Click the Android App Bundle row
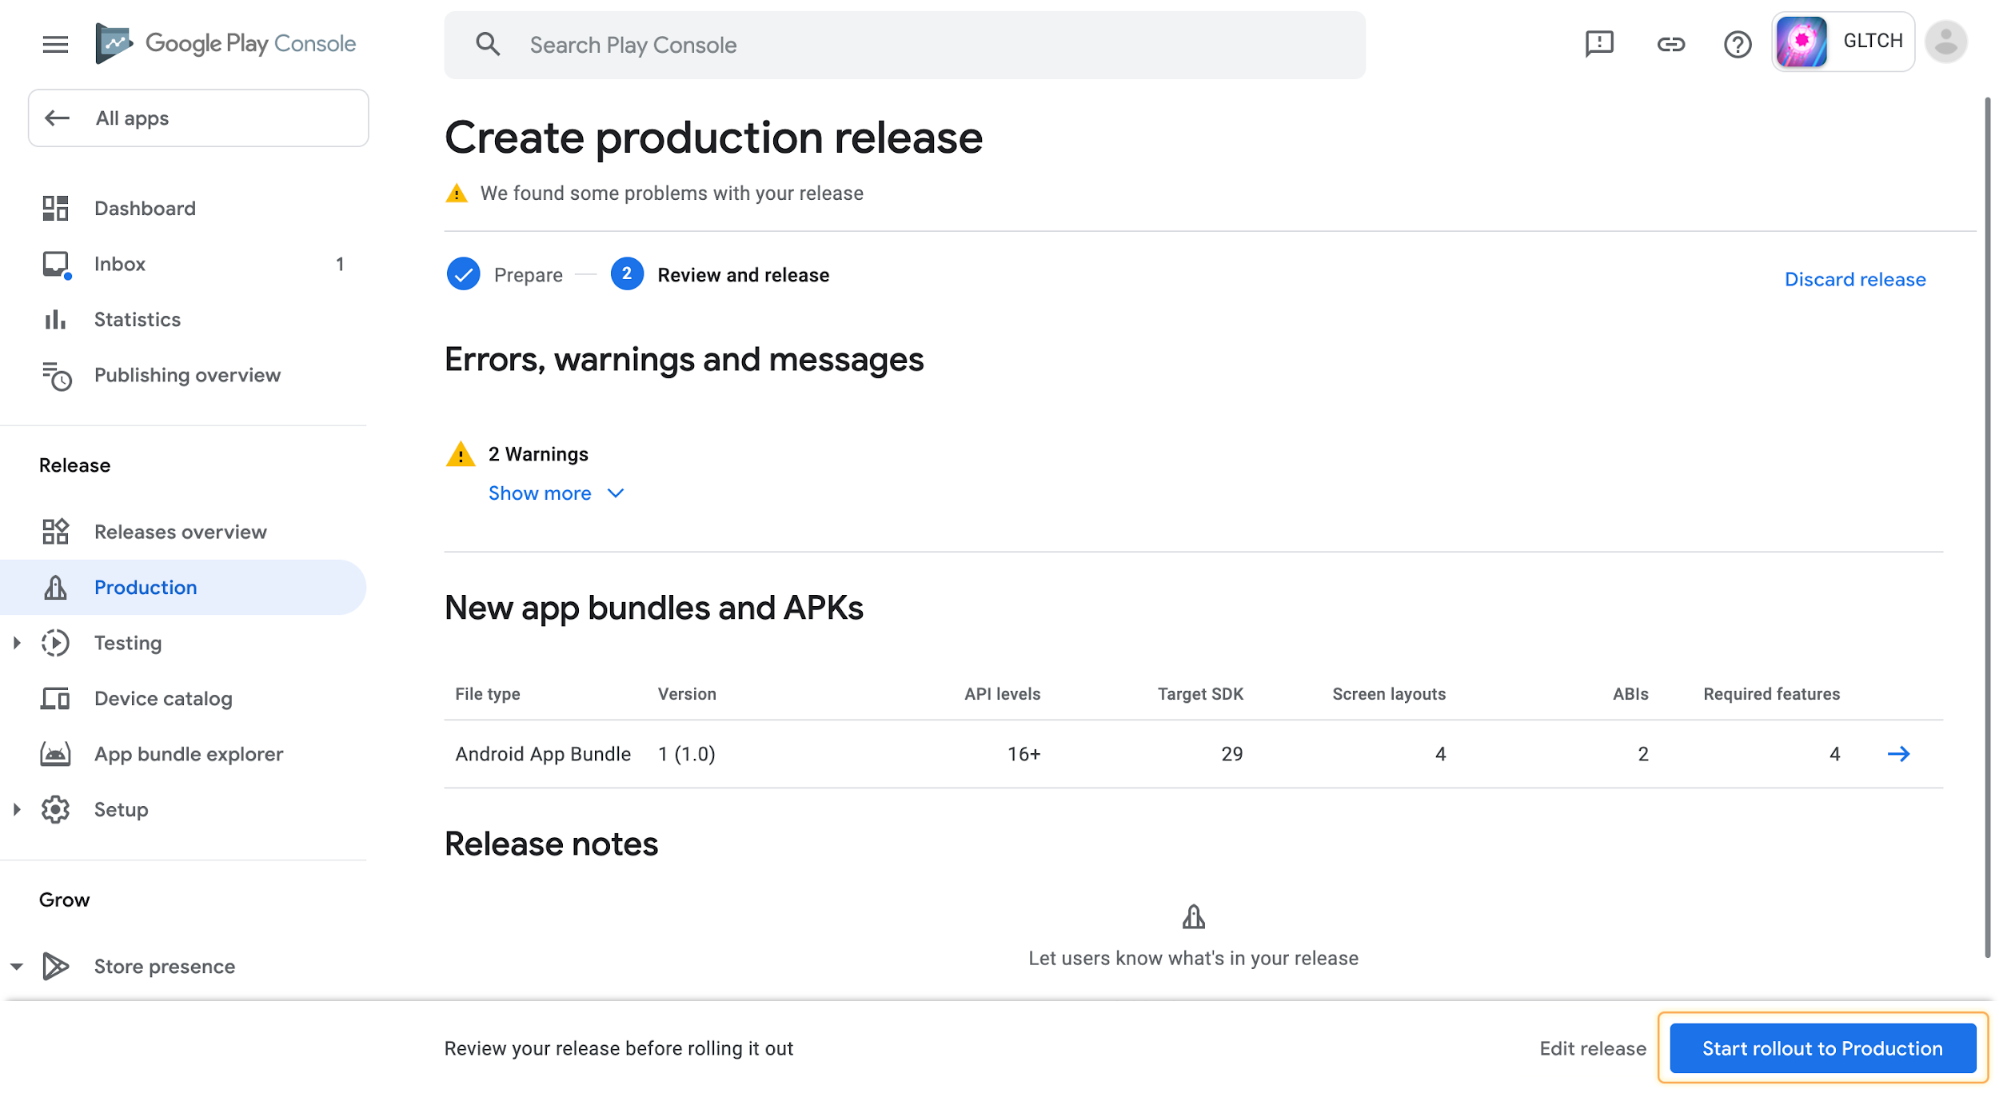Screen dimensions: 1999x1096 click(1193, 754)
